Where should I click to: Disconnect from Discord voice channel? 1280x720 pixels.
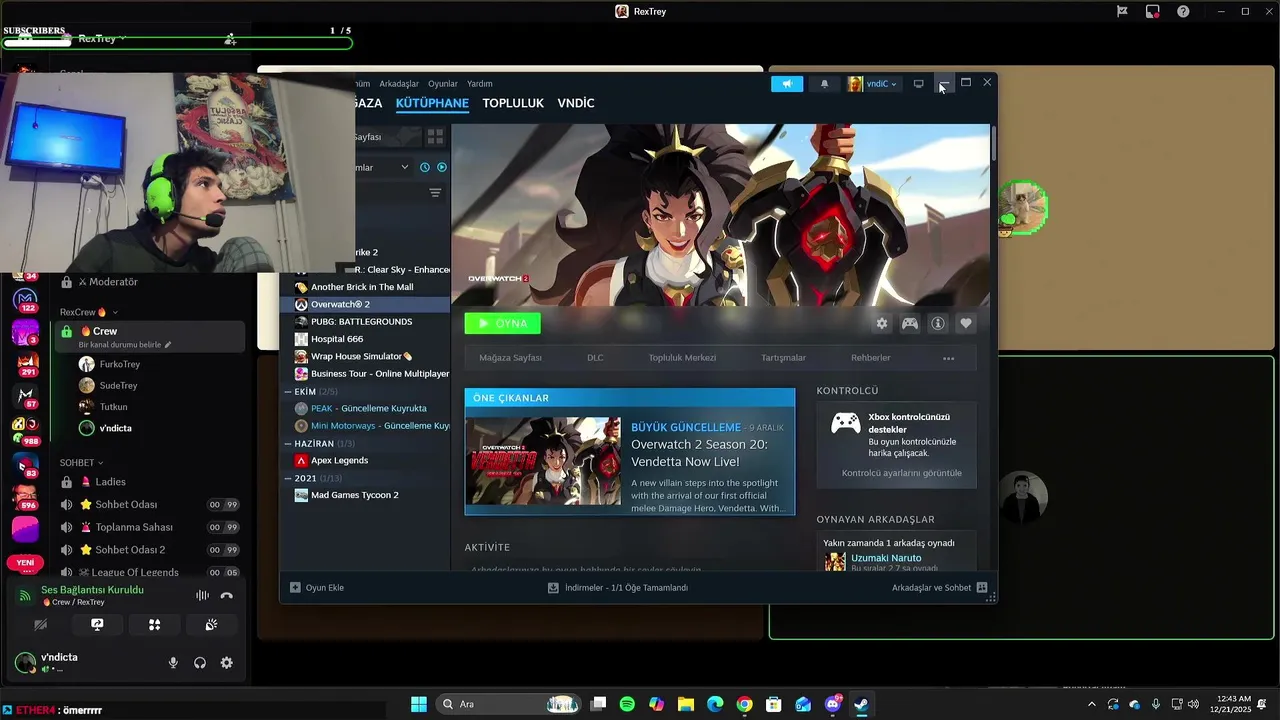[227, 595]
